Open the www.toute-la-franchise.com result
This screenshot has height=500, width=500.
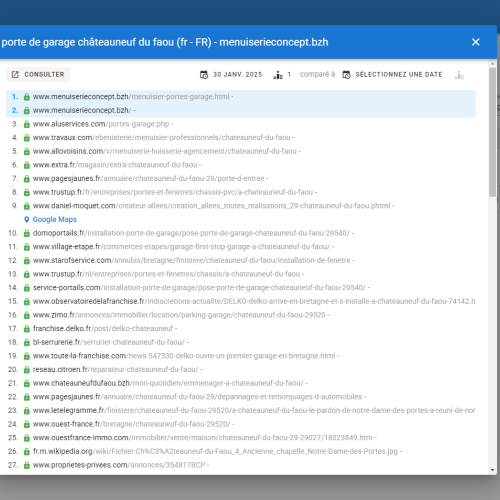184,356
